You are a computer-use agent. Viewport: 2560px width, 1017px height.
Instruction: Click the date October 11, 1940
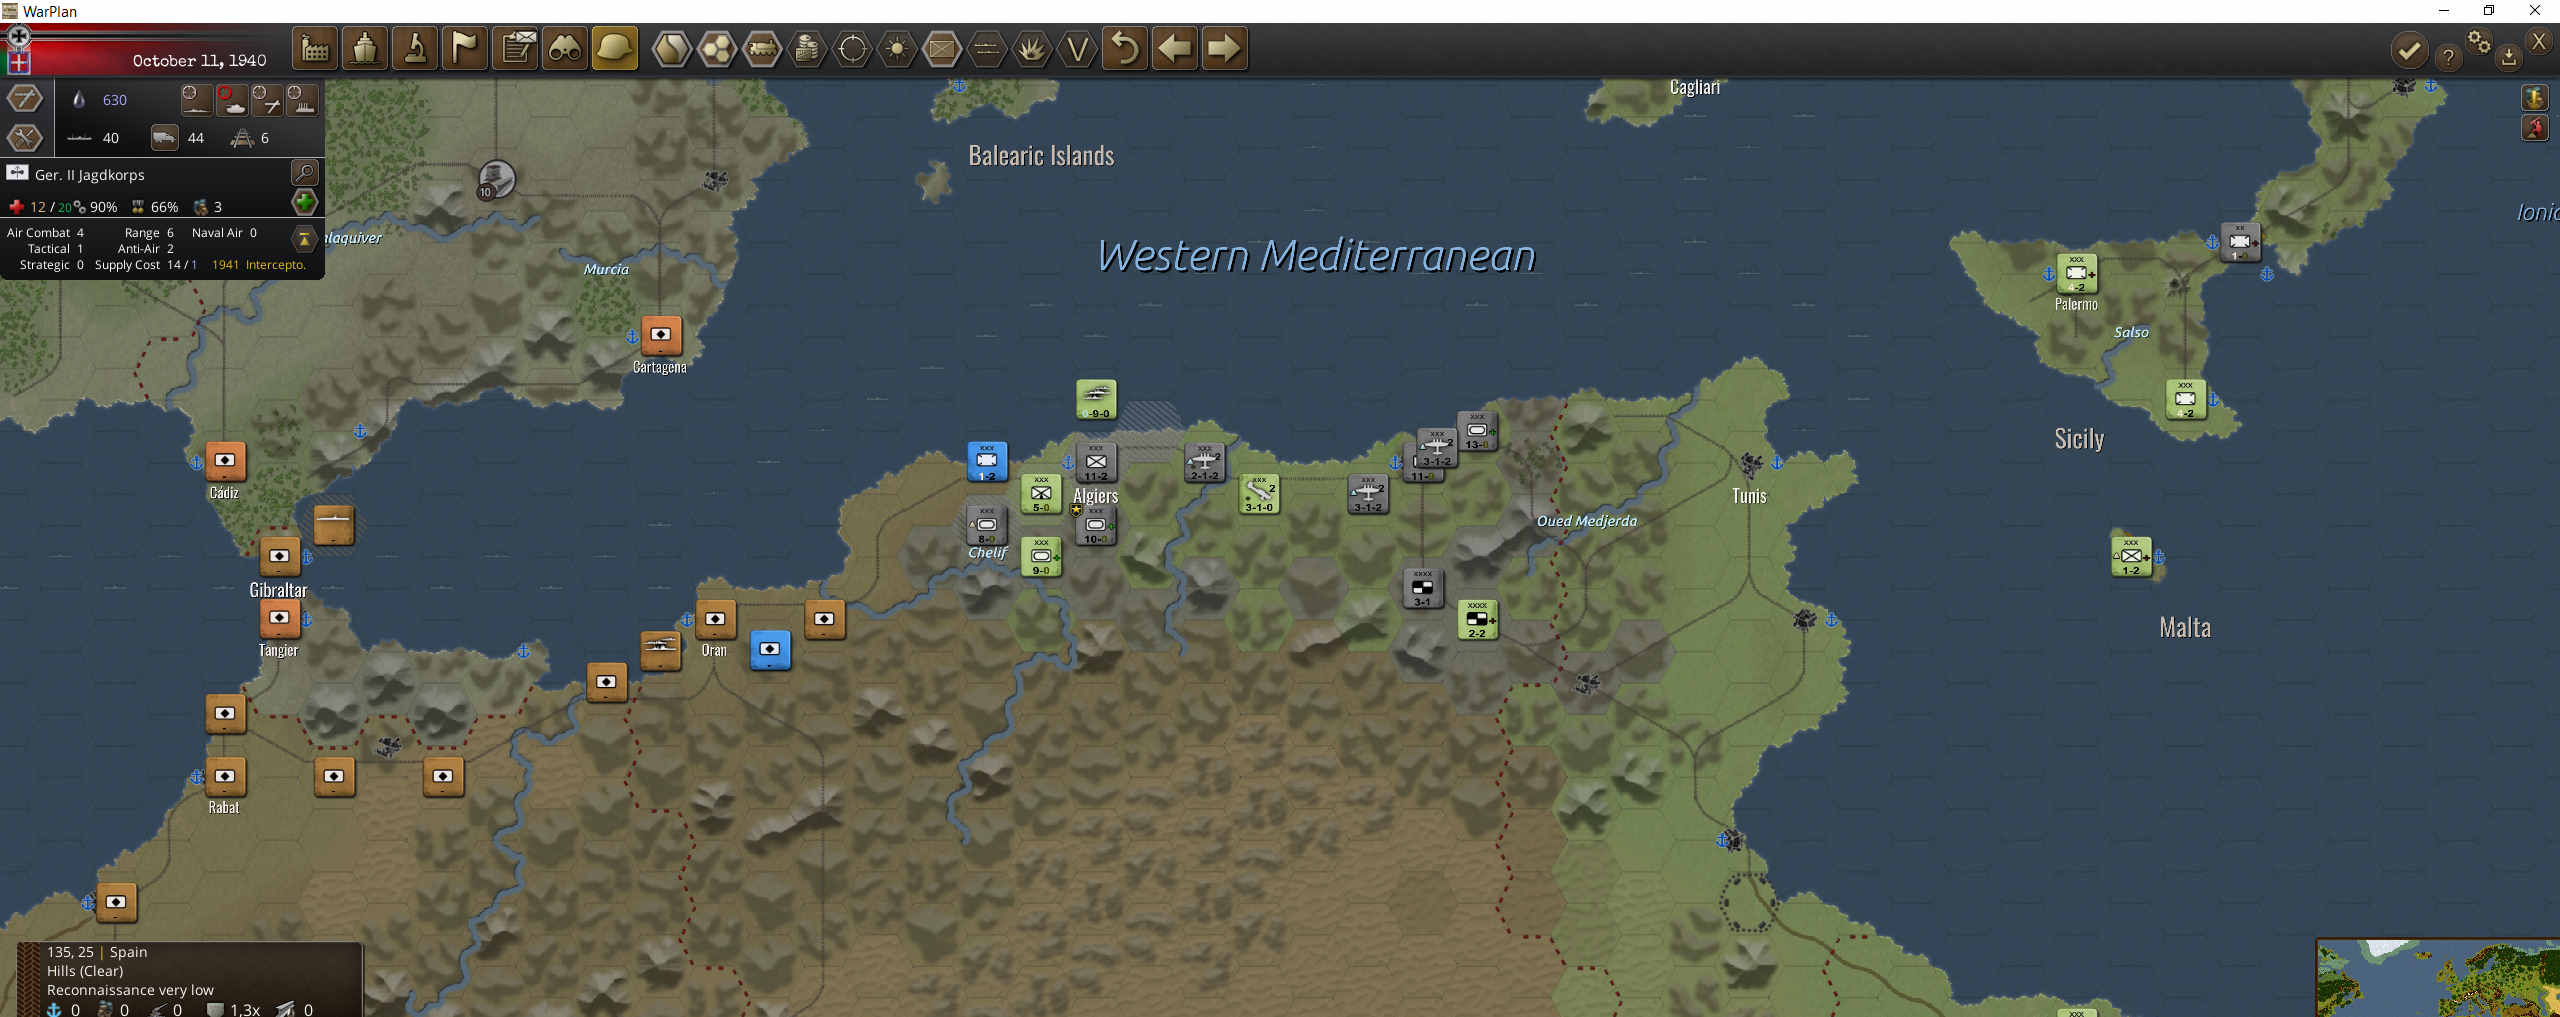199,60
